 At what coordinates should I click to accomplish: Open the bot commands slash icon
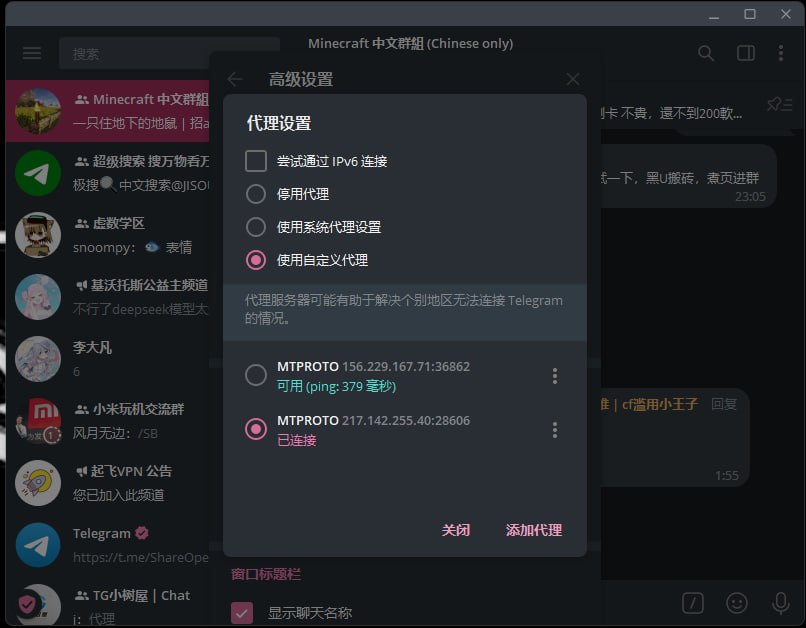(x=692, y=602)
